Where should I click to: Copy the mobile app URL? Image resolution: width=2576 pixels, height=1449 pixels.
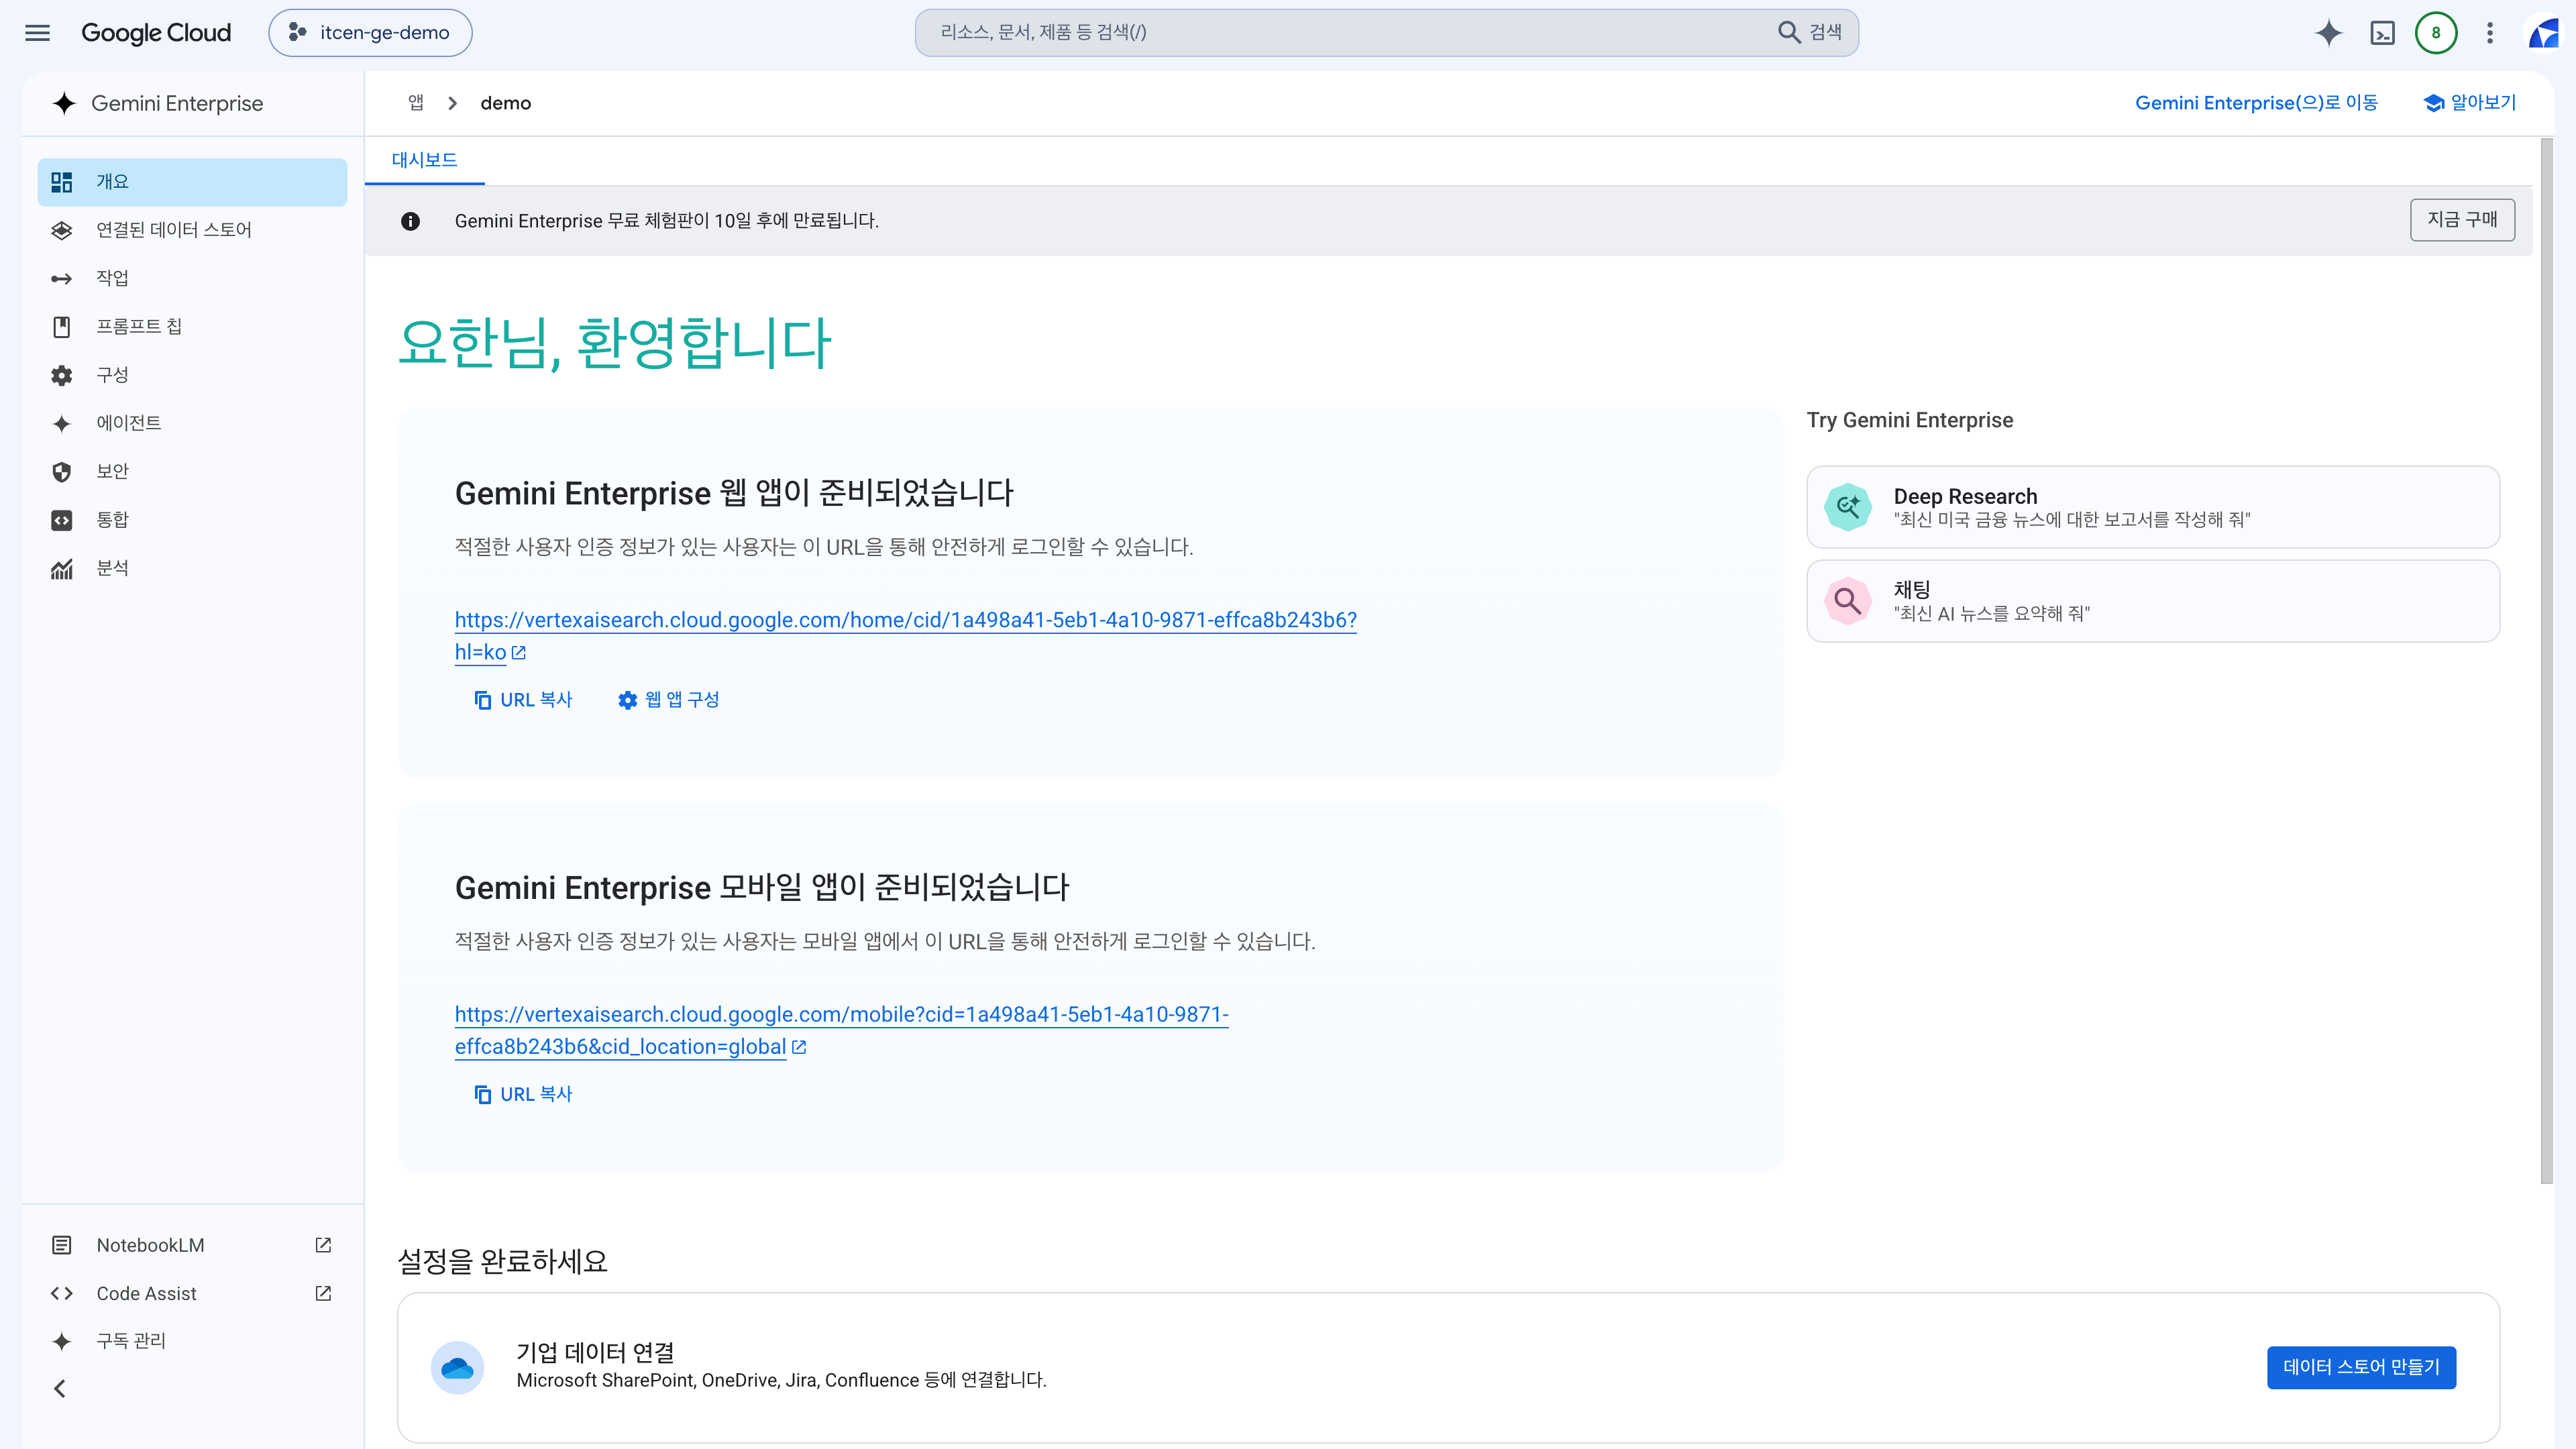[523, 1094]
